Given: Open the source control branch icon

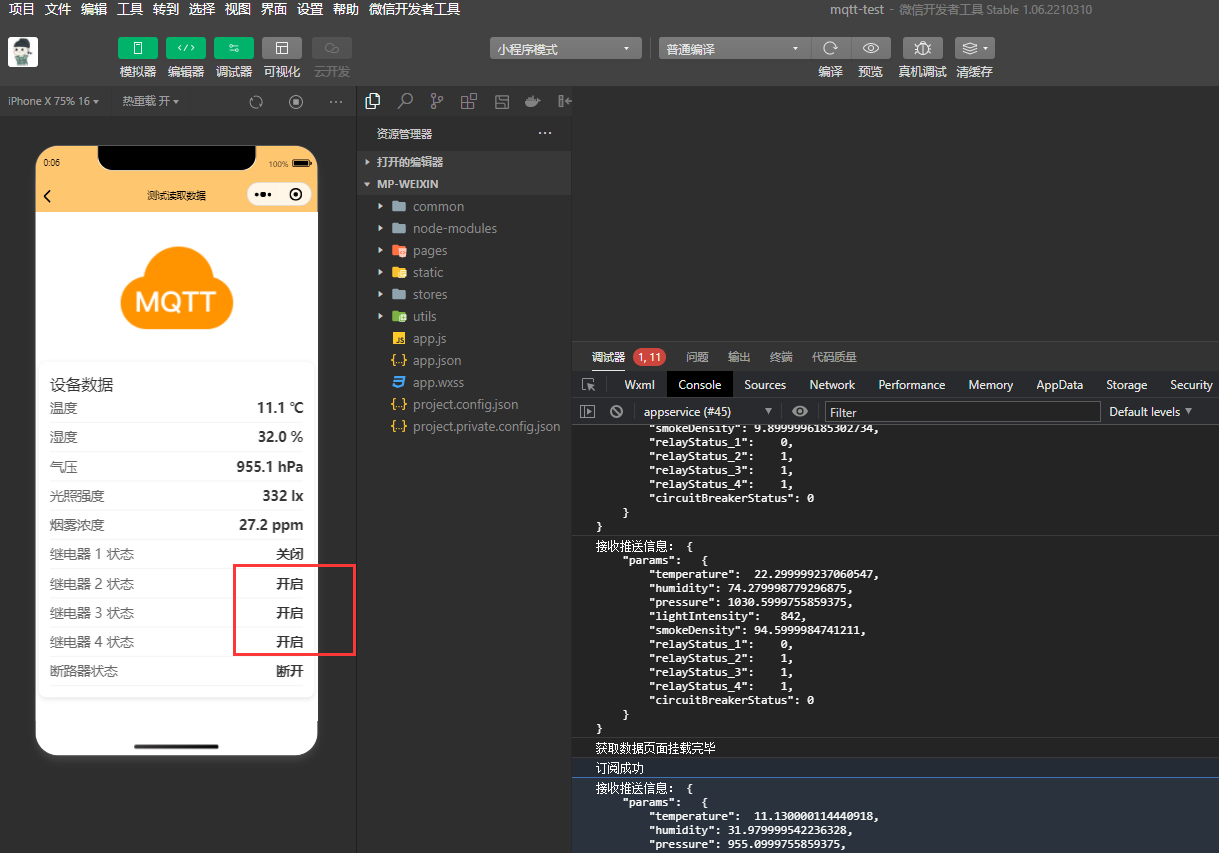Looking at the screenshot, I should coord(436,101).
